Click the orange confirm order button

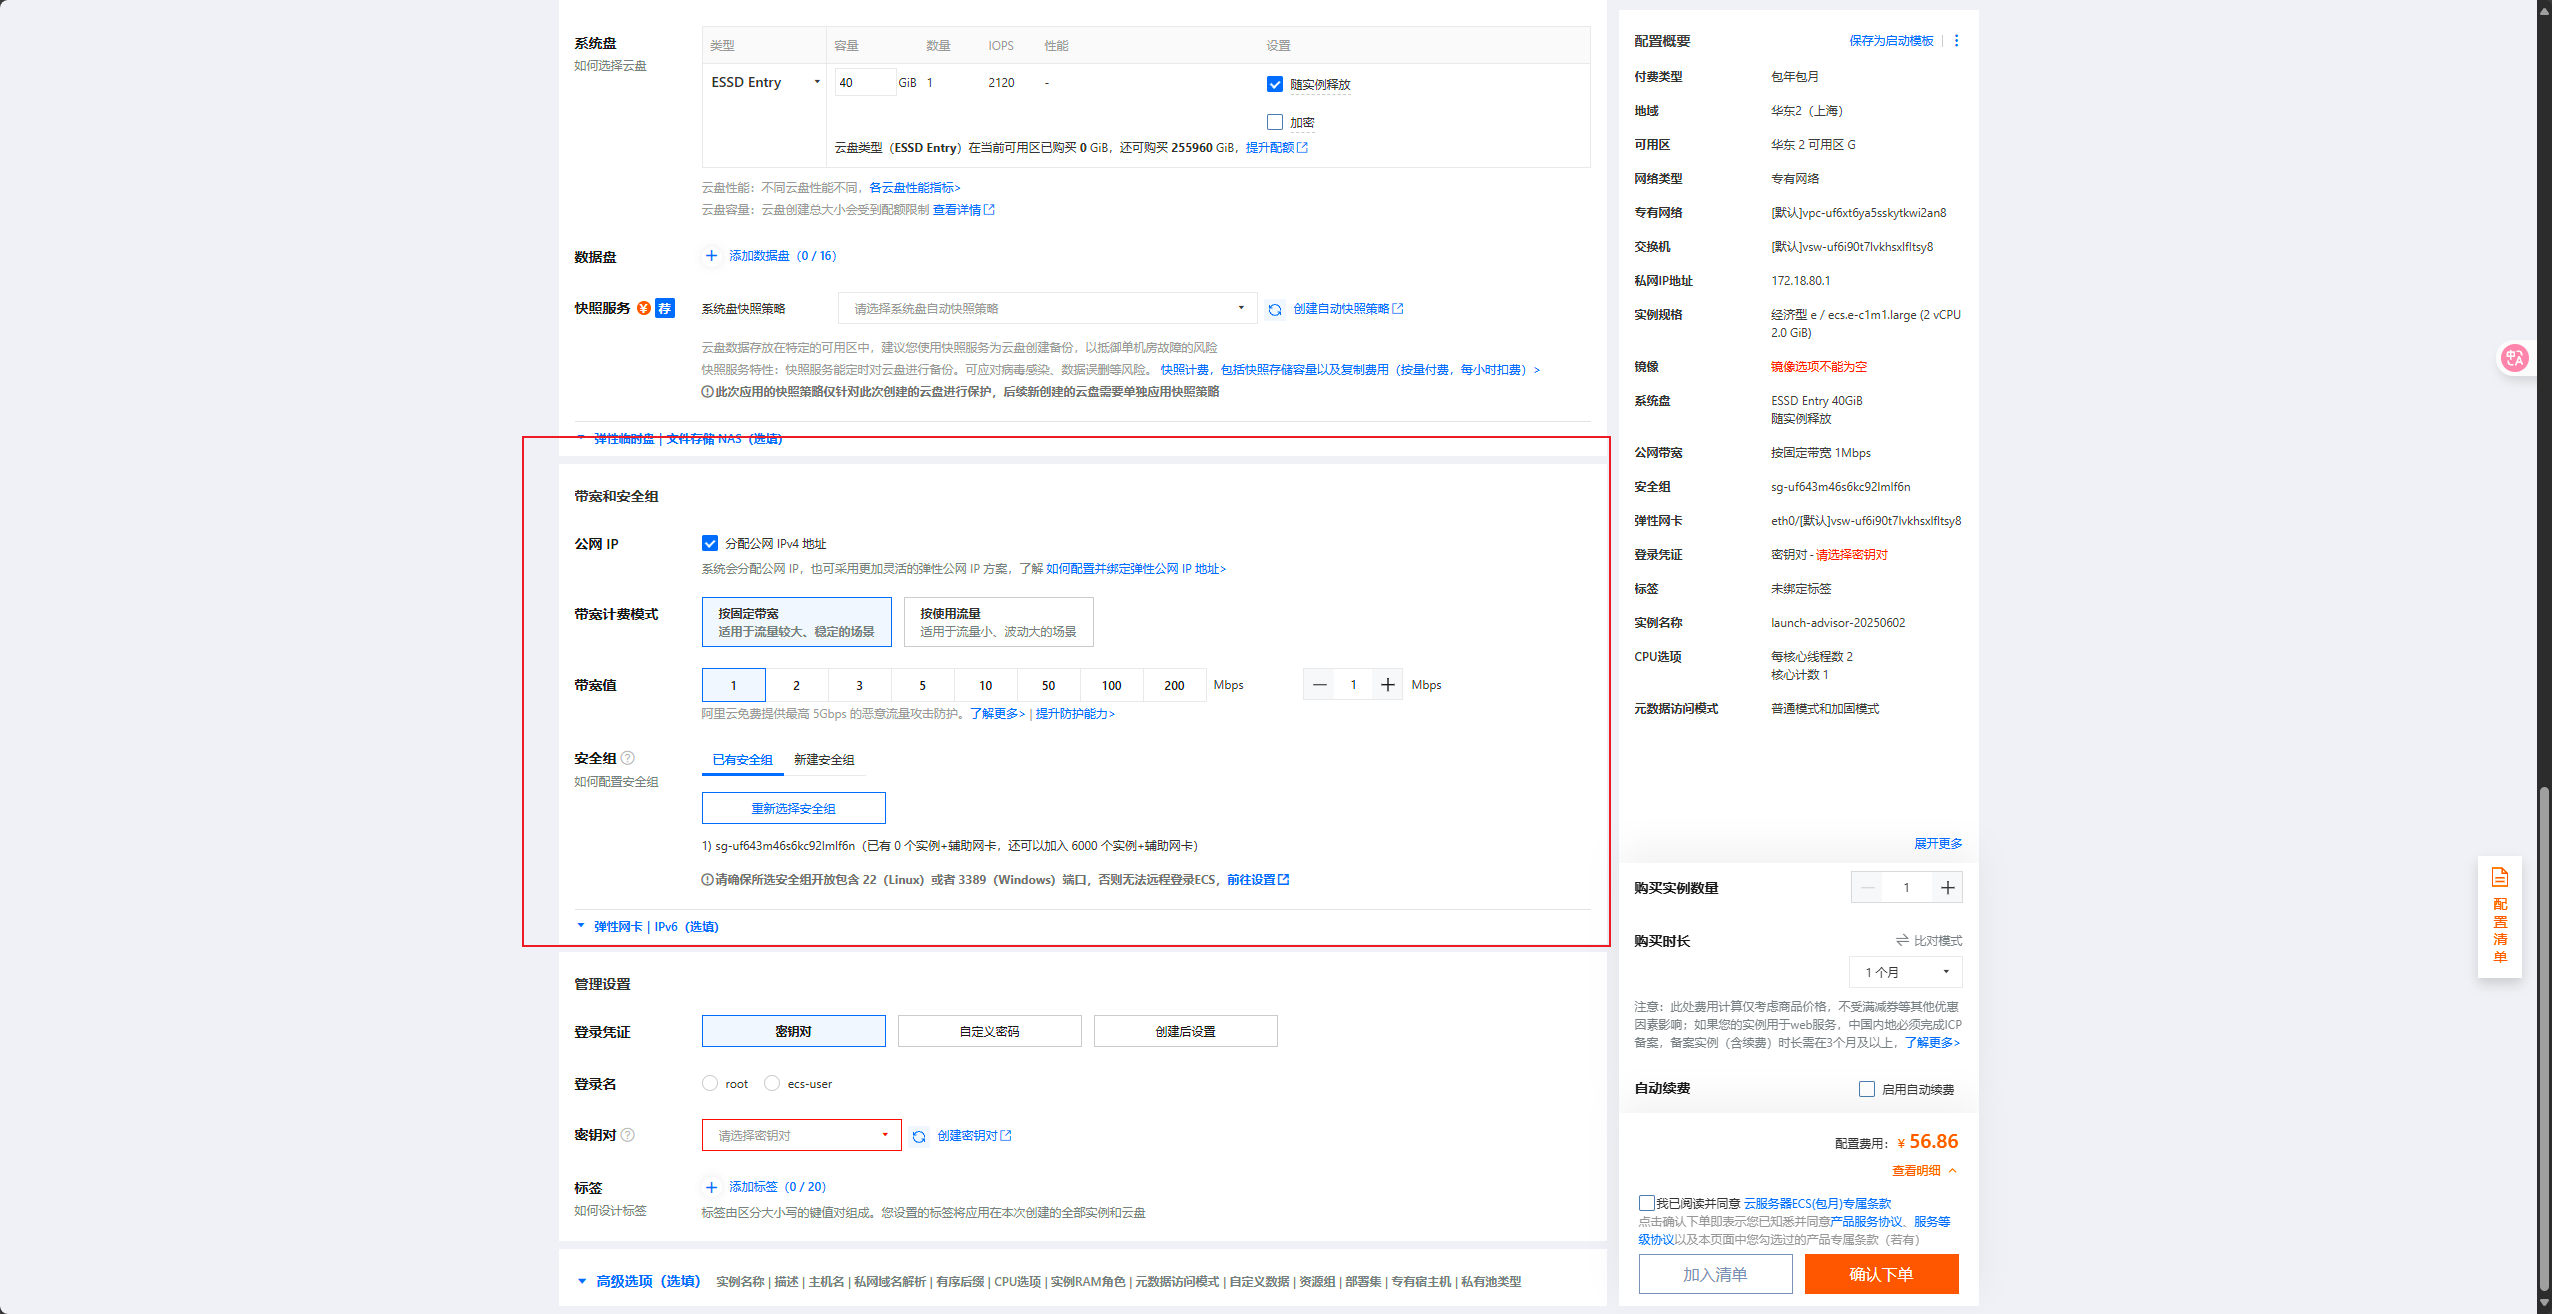[x=1881, y=1274]
